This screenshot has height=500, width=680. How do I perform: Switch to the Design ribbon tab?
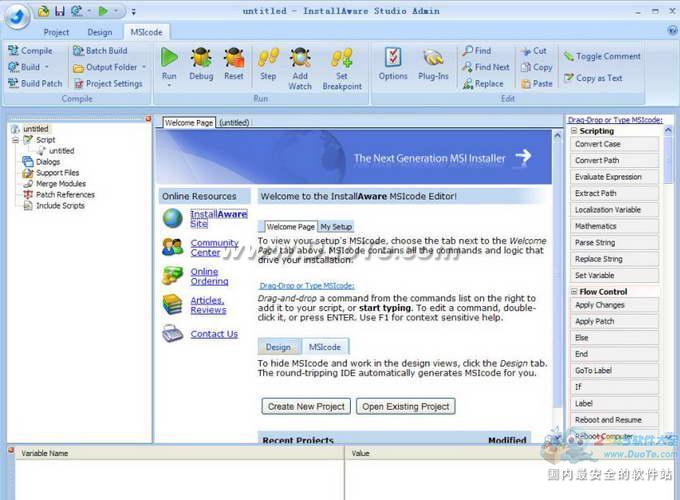(99, 31)
